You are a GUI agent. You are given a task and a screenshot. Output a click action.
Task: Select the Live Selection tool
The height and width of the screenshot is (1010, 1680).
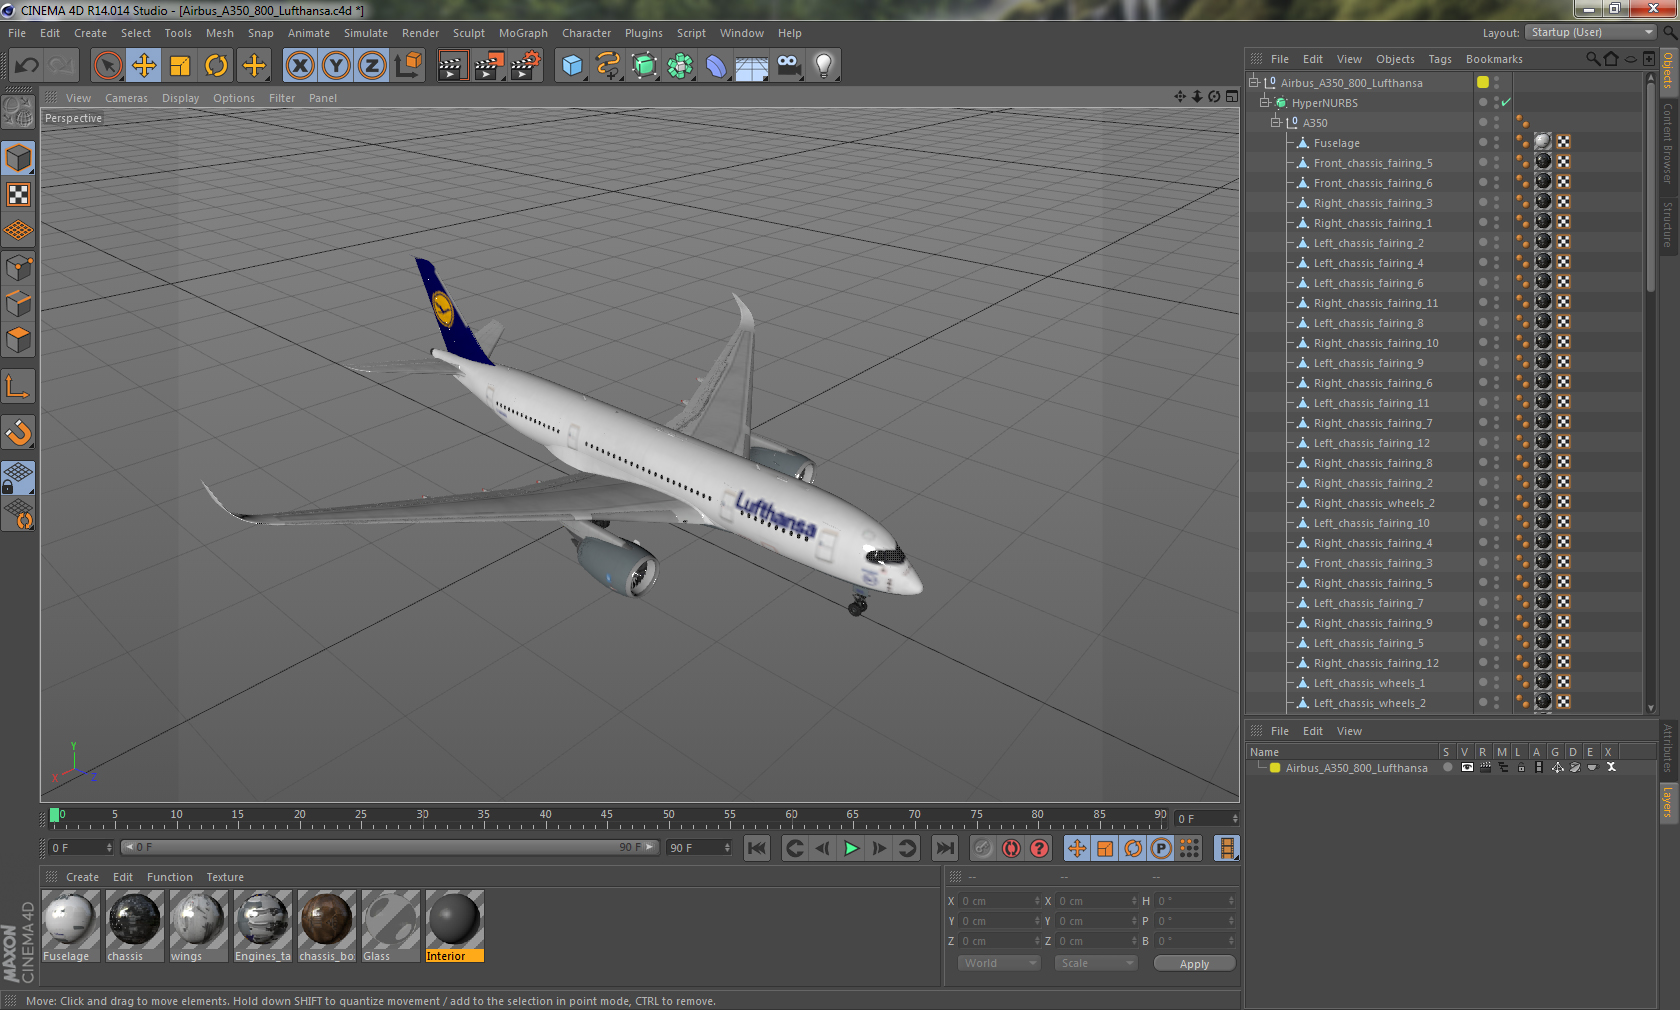107,66
